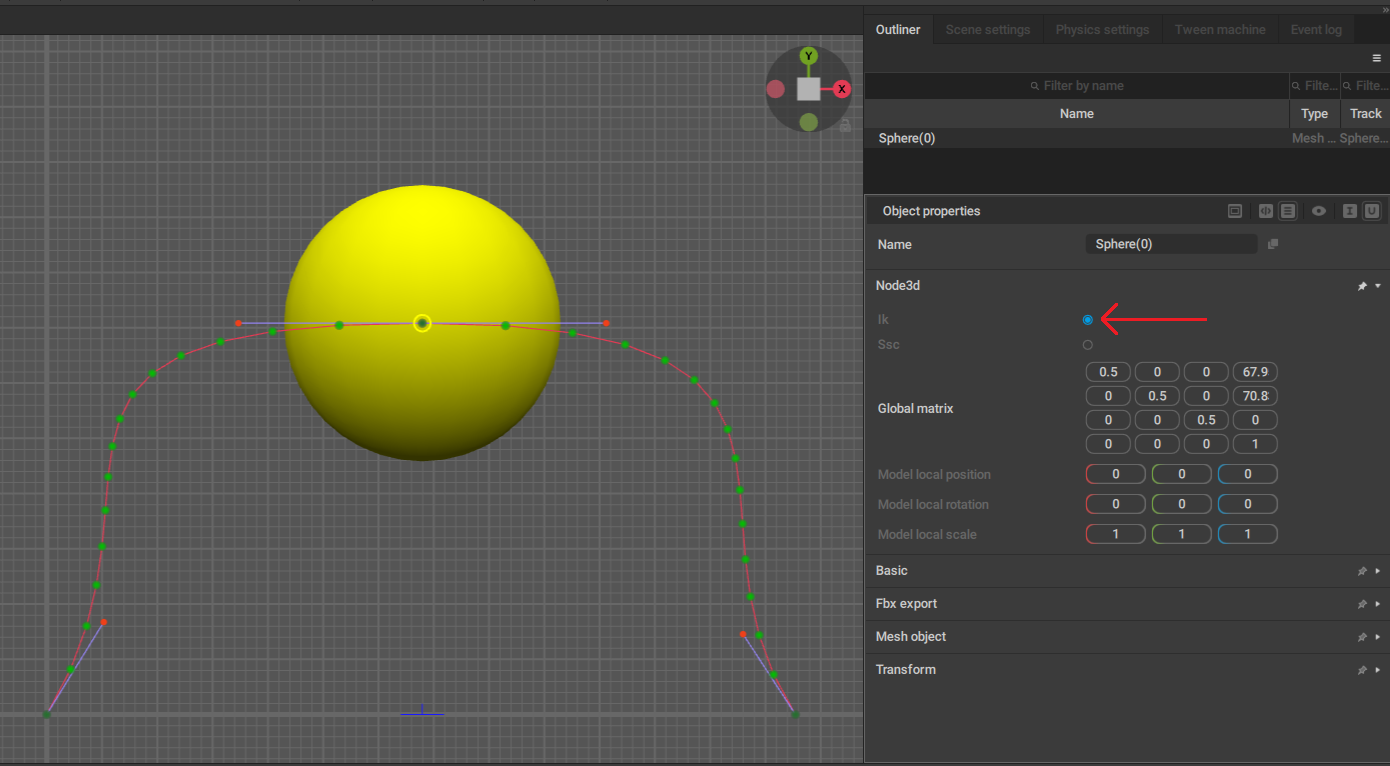Click the Type column filter field
The image size is (1390, 766).
[x=1315, y=86]
